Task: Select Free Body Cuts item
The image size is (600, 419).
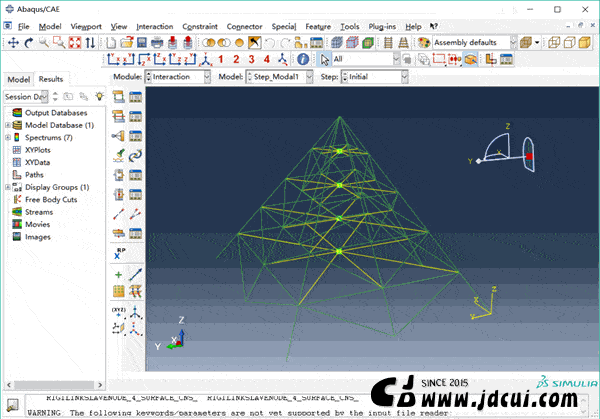Action: click(x=51, y=200)
